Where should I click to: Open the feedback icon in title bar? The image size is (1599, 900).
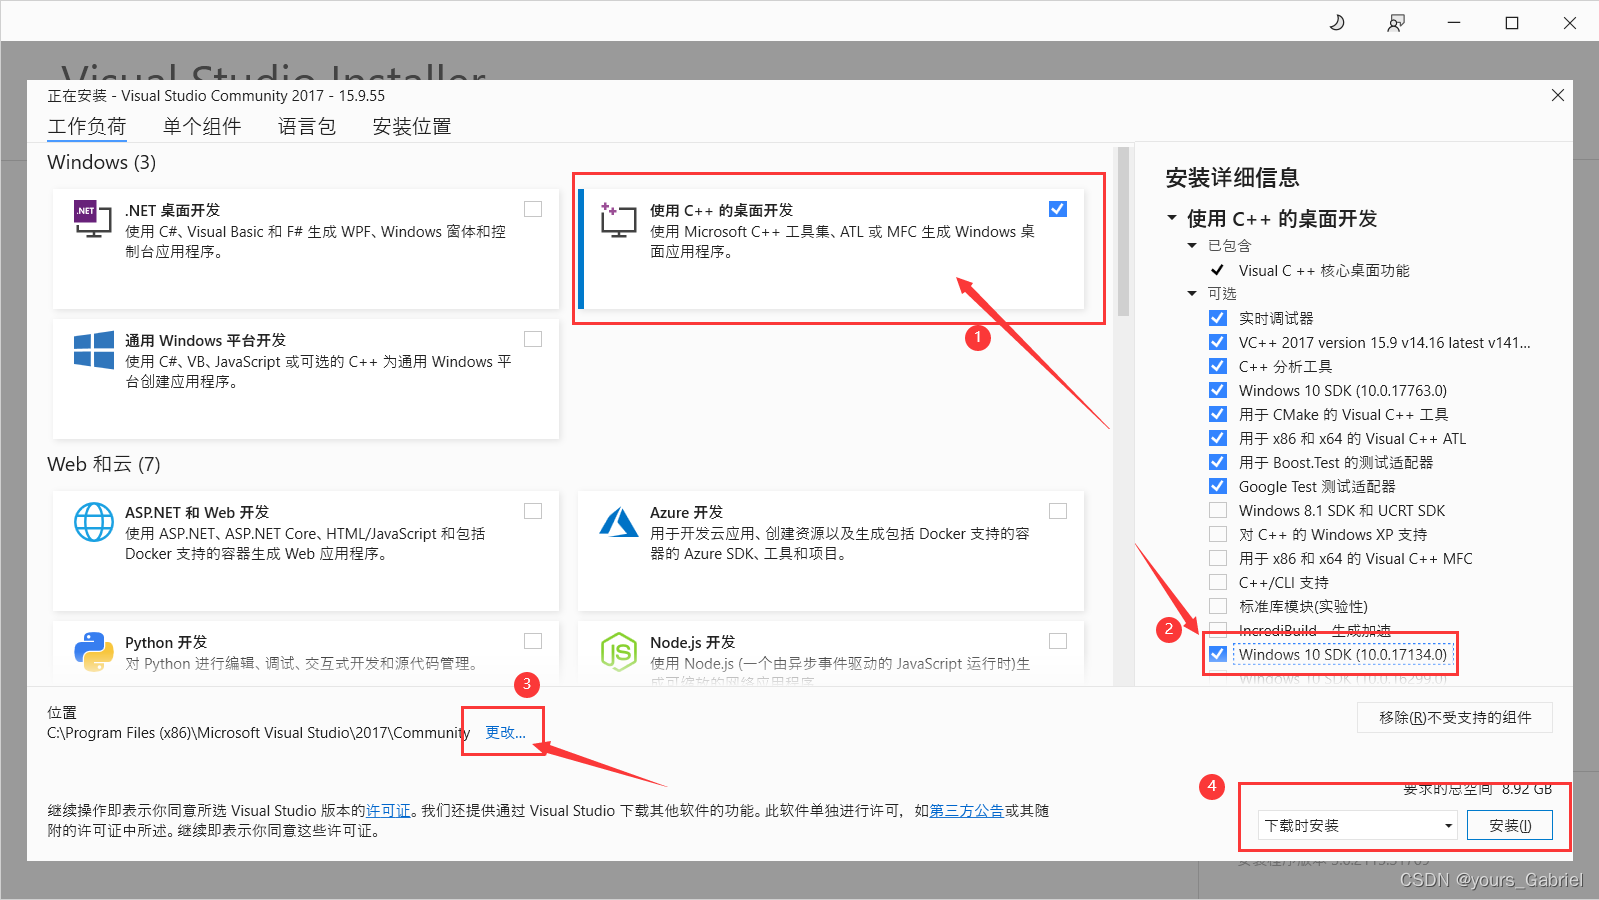[x=1396, y=22]
